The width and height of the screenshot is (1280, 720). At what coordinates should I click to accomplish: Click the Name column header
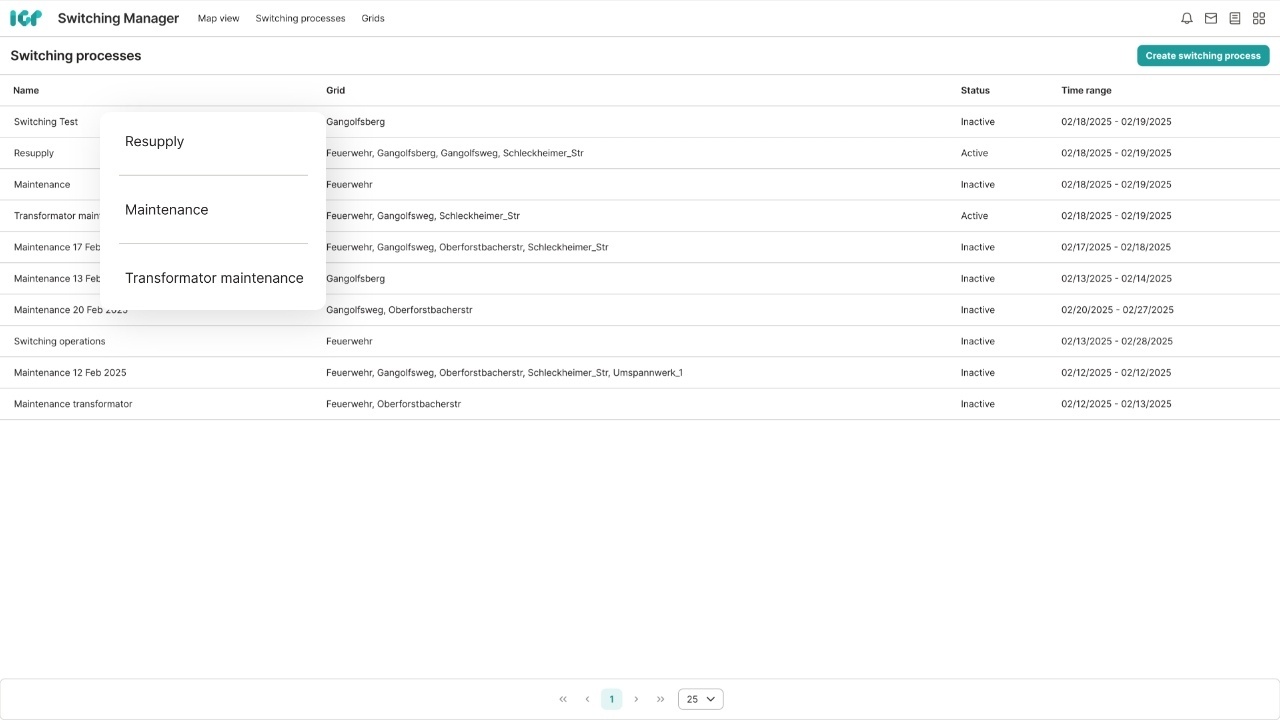25,90
